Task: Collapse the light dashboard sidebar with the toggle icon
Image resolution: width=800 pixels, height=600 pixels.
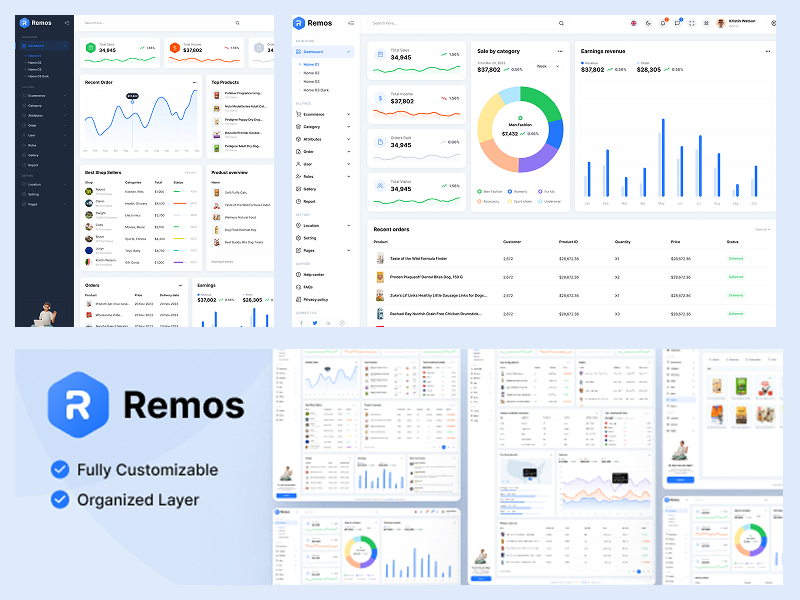Action: [351, 23]
